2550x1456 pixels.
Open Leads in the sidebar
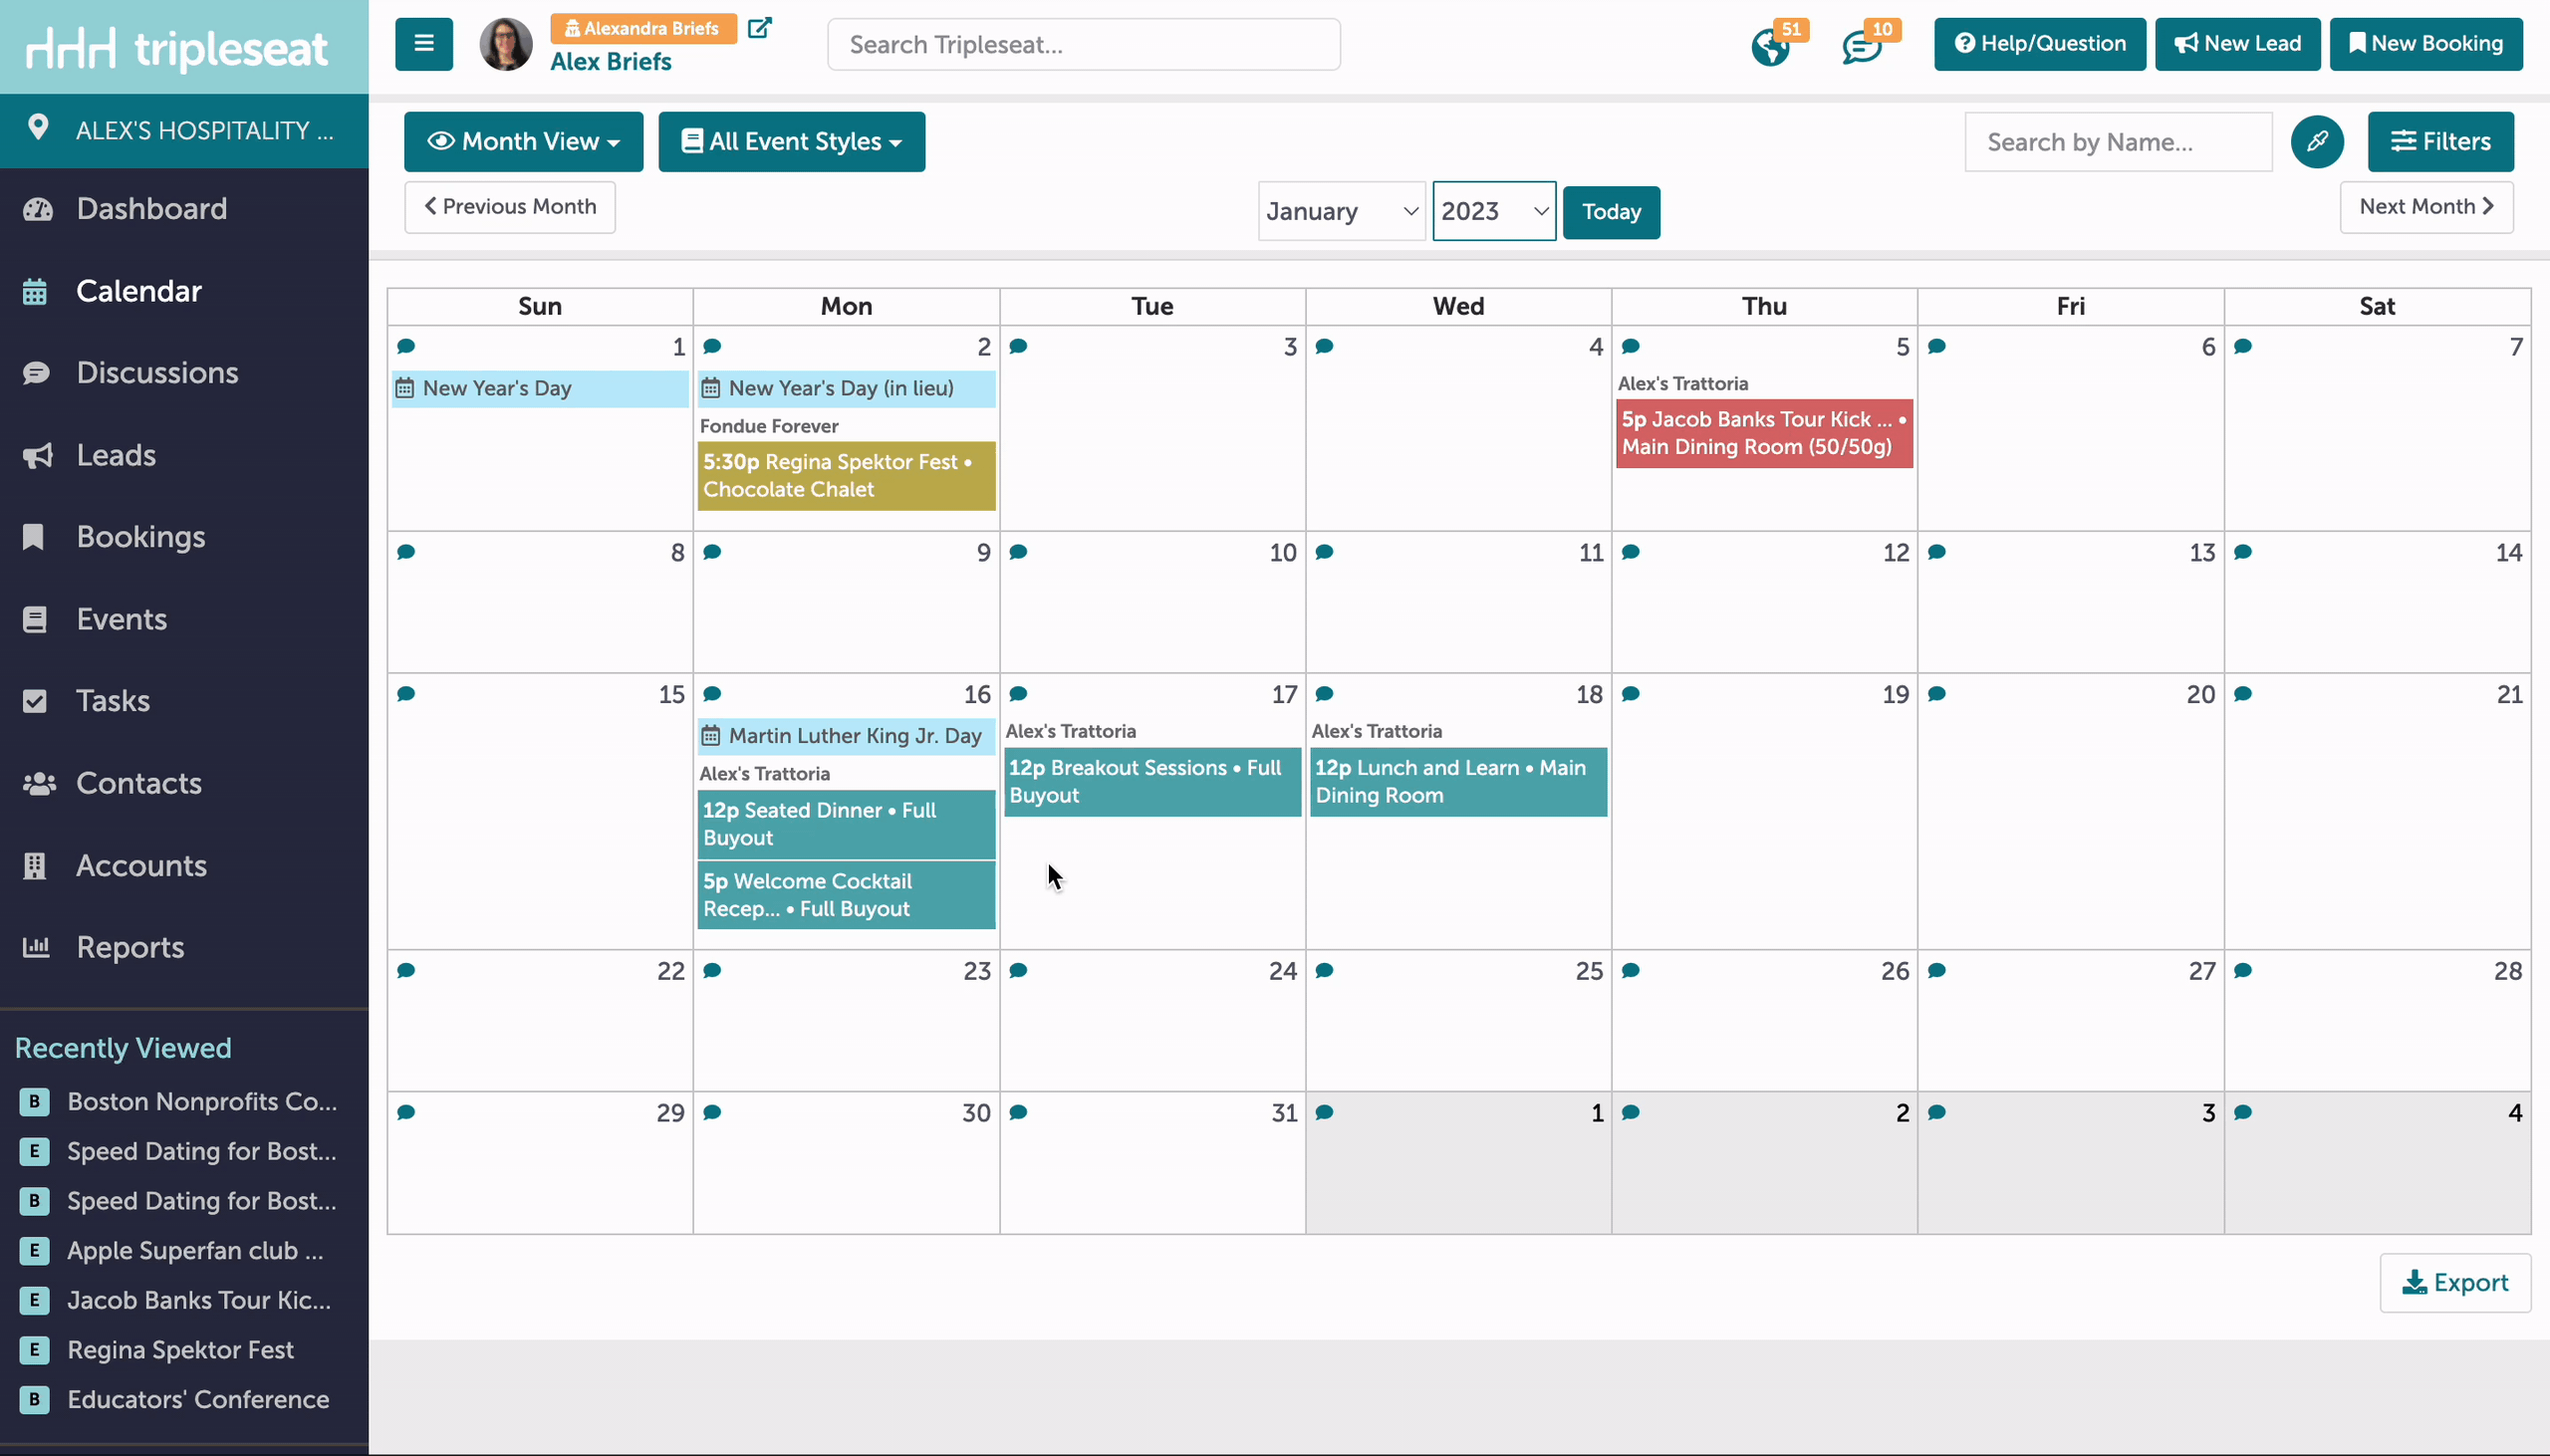pyautogui.click(x=116, y=455)
